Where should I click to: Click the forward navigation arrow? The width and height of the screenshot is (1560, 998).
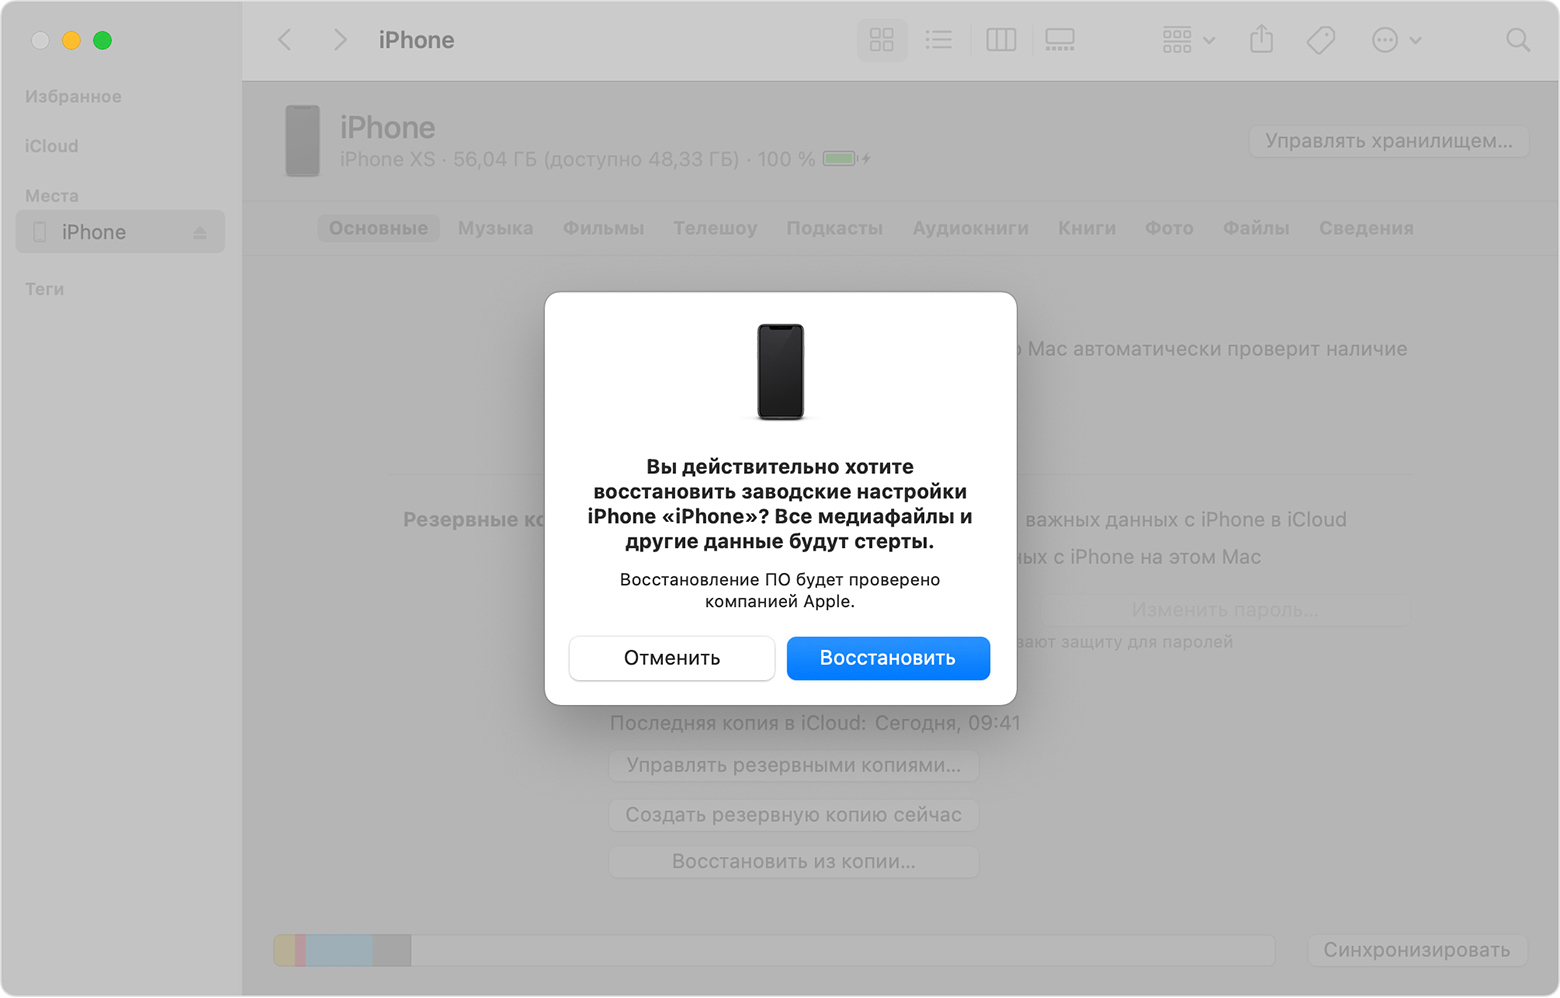tap(340, 40)
